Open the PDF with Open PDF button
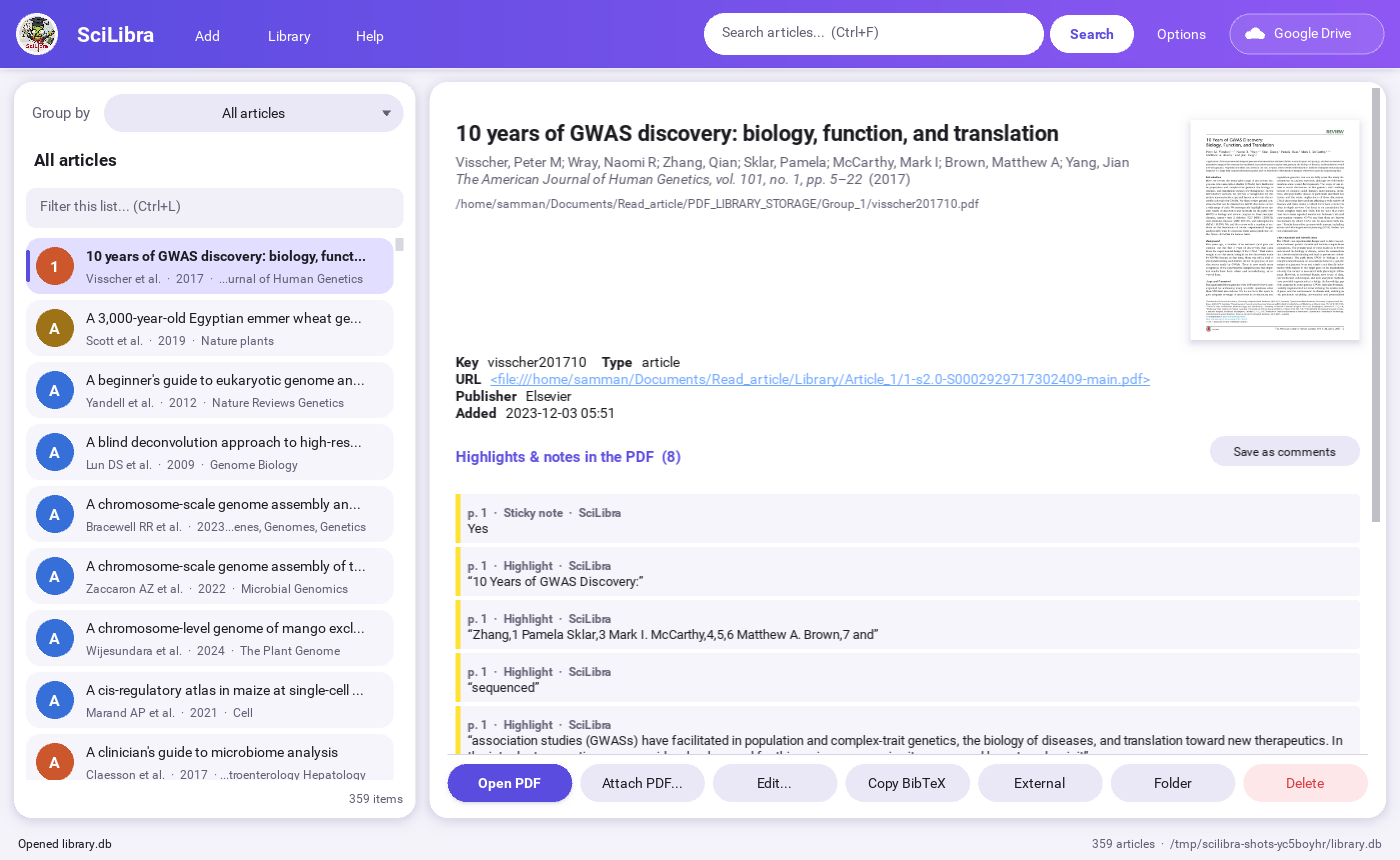The width and height of the screenshot is (1400, 860). [x=510, y=783]
